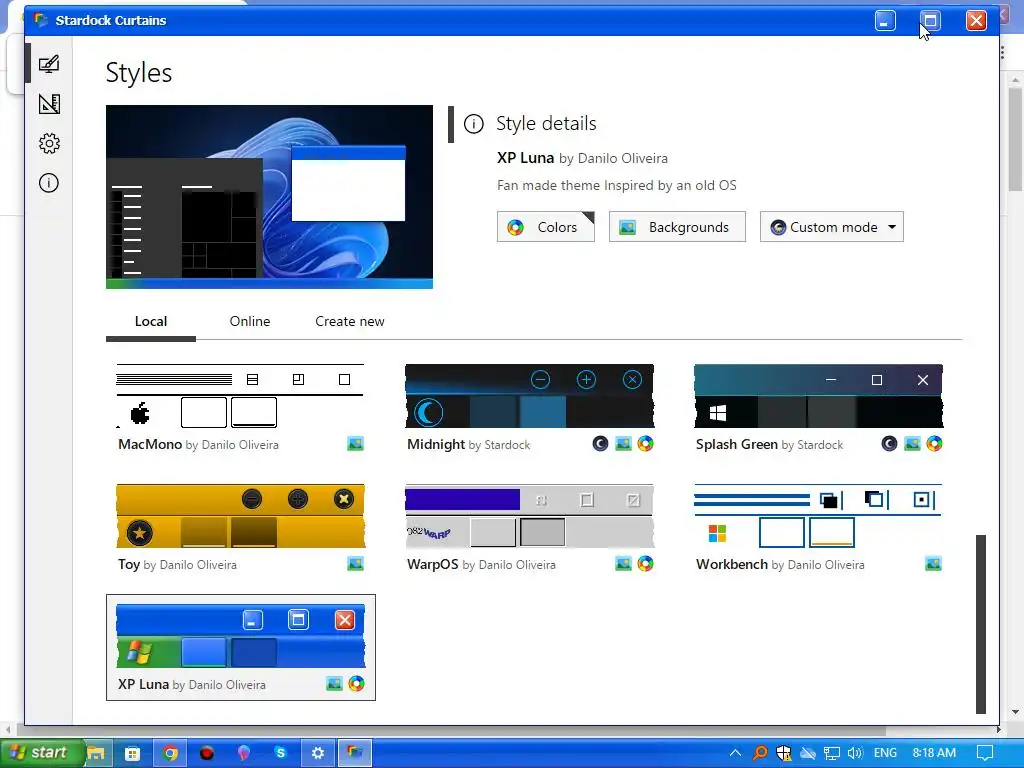Click the Splash Green background image icon

(912, 444)
